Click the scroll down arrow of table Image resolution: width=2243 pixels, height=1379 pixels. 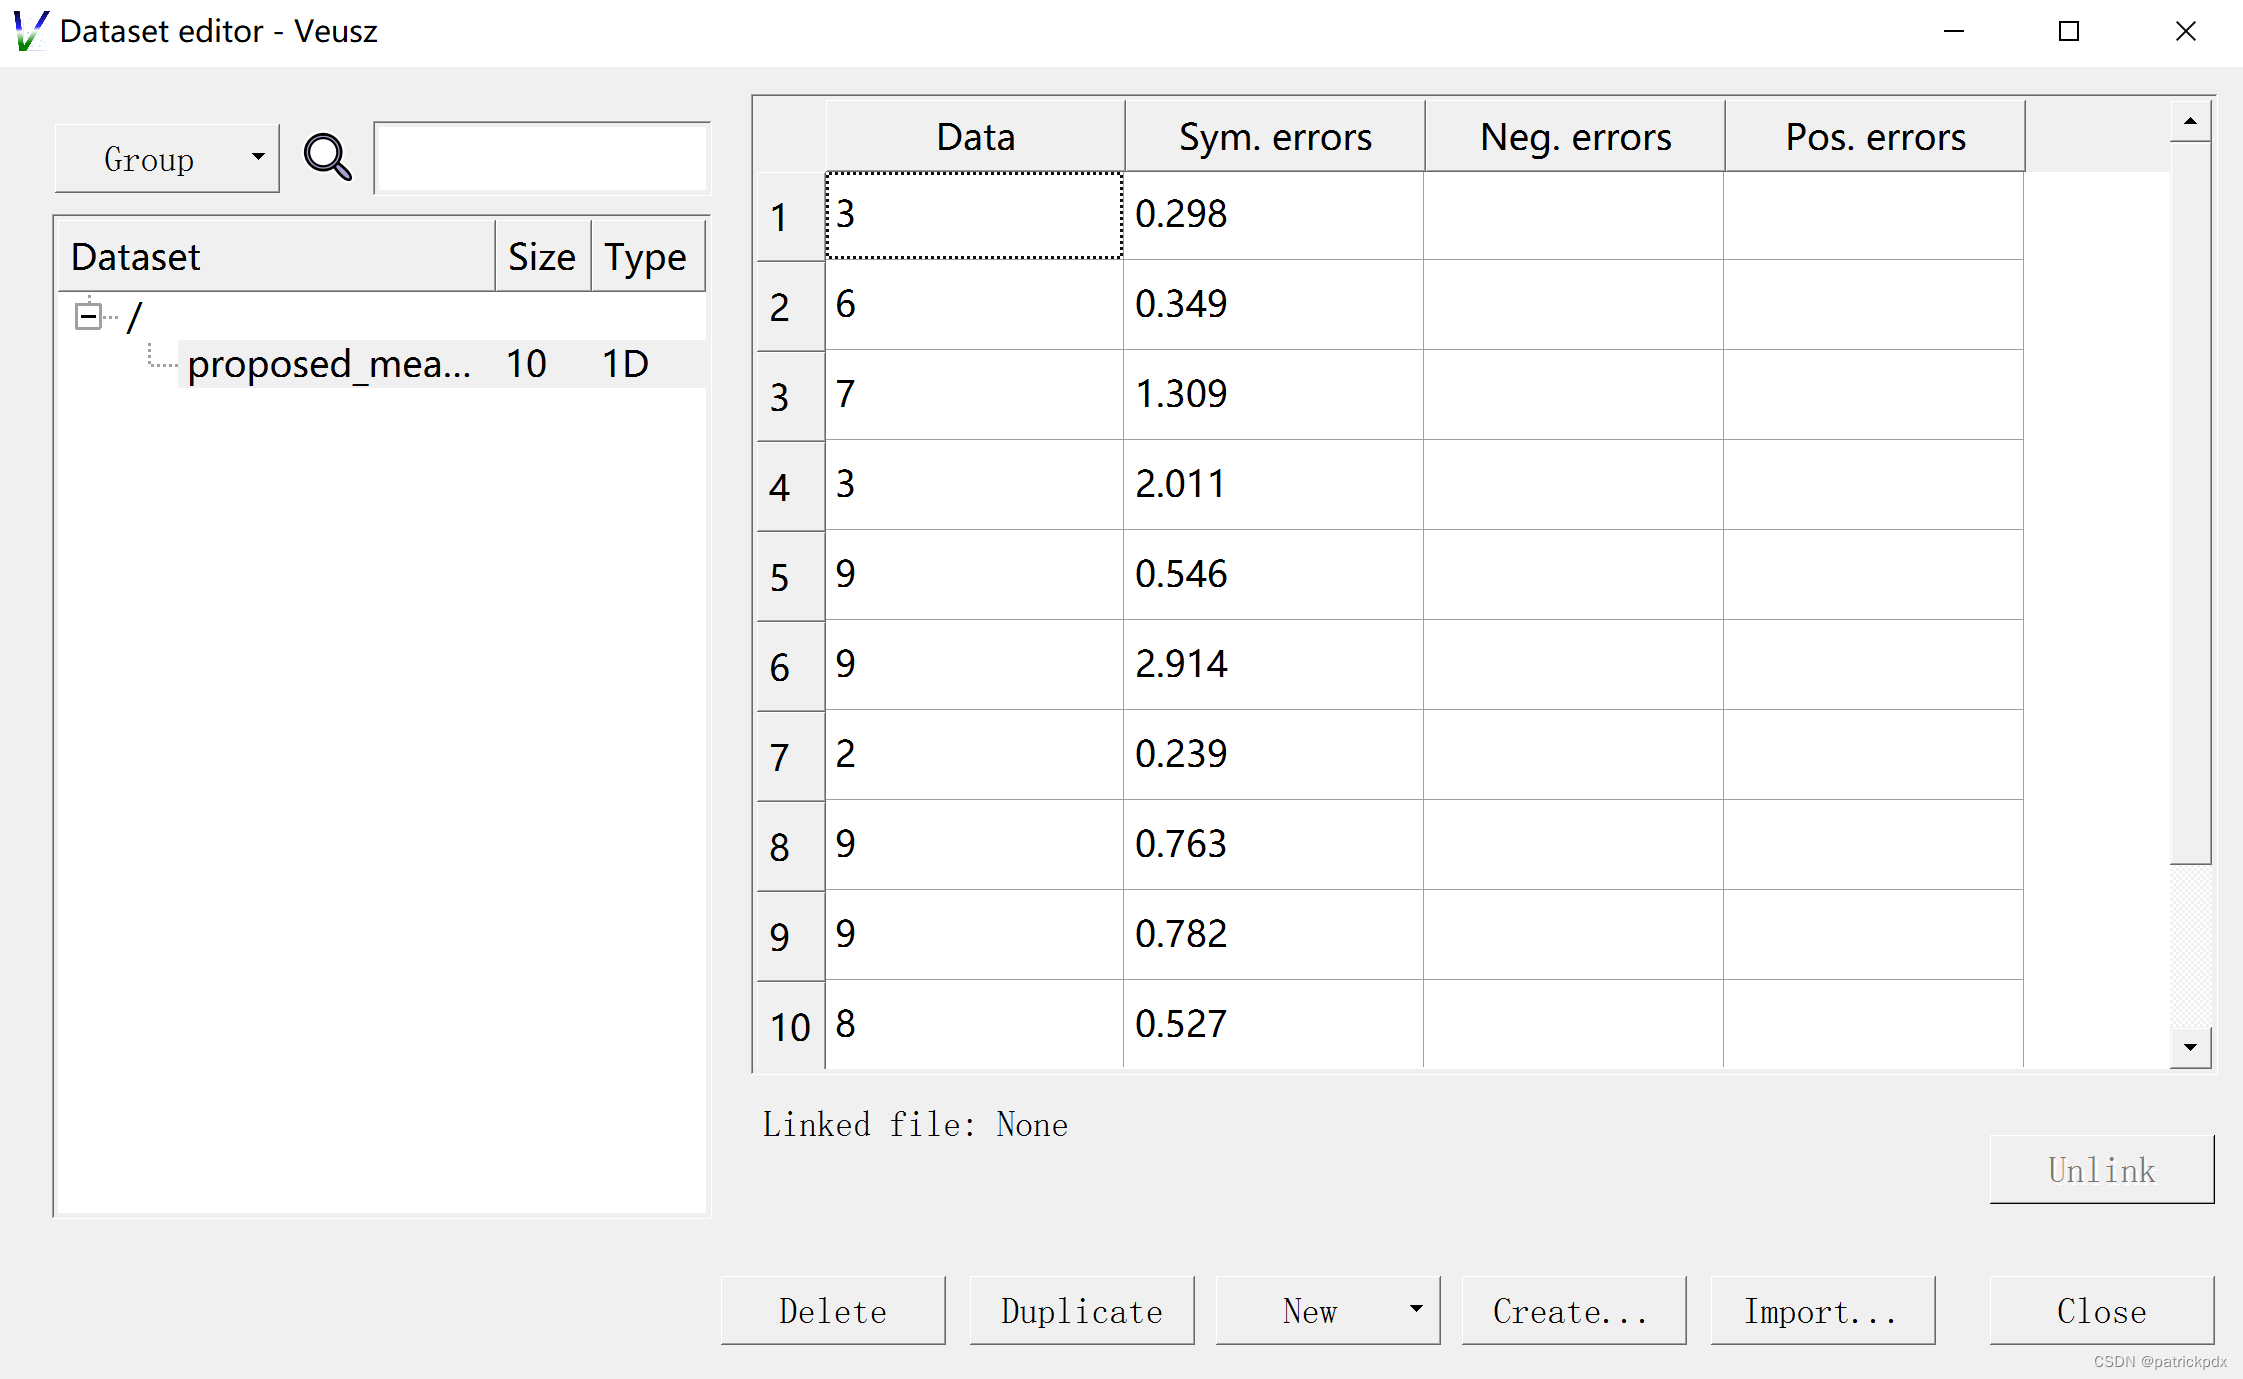click(2190, 1047)
